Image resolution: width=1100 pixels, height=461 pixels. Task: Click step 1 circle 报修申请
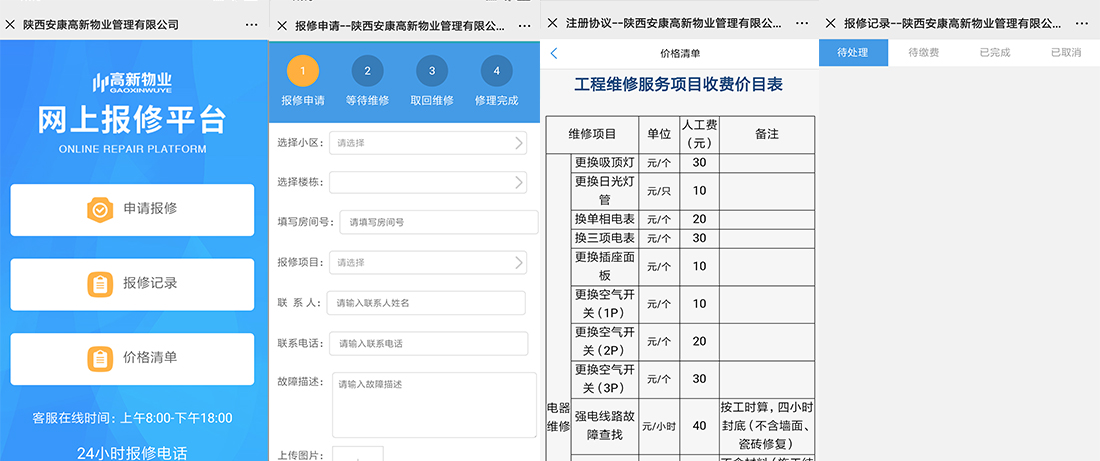[303, 71]
